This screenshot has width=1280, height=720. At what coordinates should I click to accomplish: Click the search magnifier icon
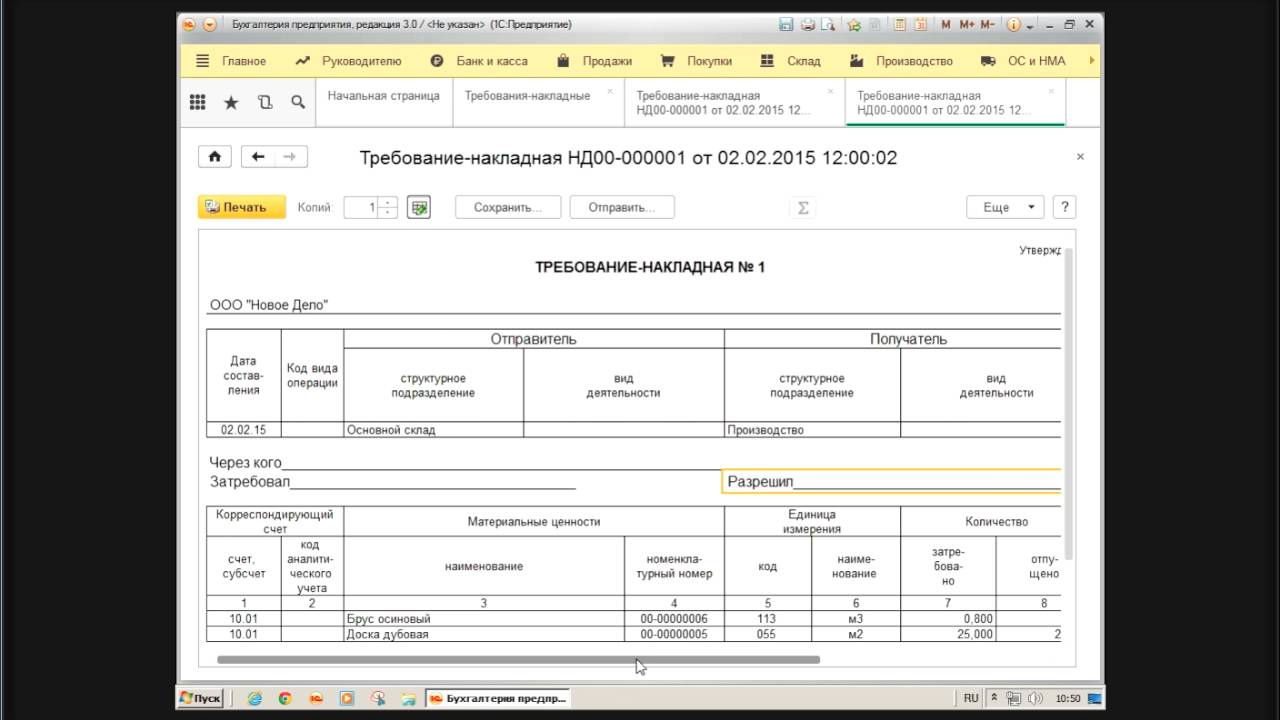[298, 102]
